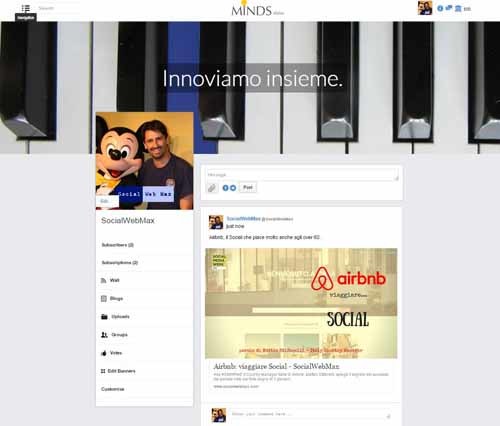Click the Blogs page icon

tap(104, 299)
